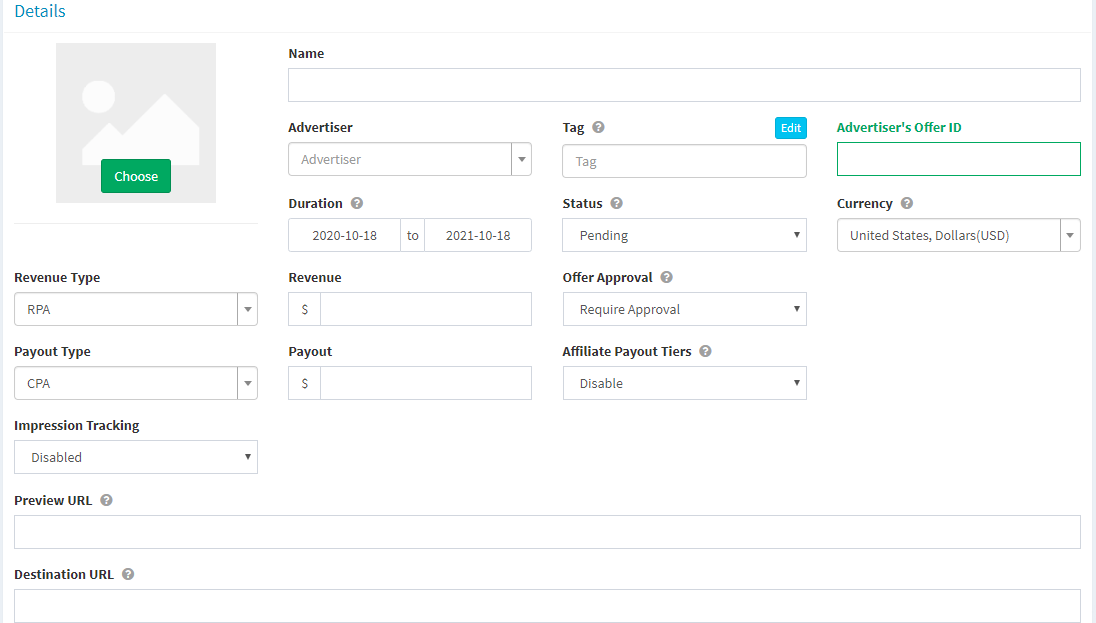The width and height of the screenshot is (1096, 623).
Task: Expand the Payout Type CPA dropdown
Action: click(x=135, y=384)
